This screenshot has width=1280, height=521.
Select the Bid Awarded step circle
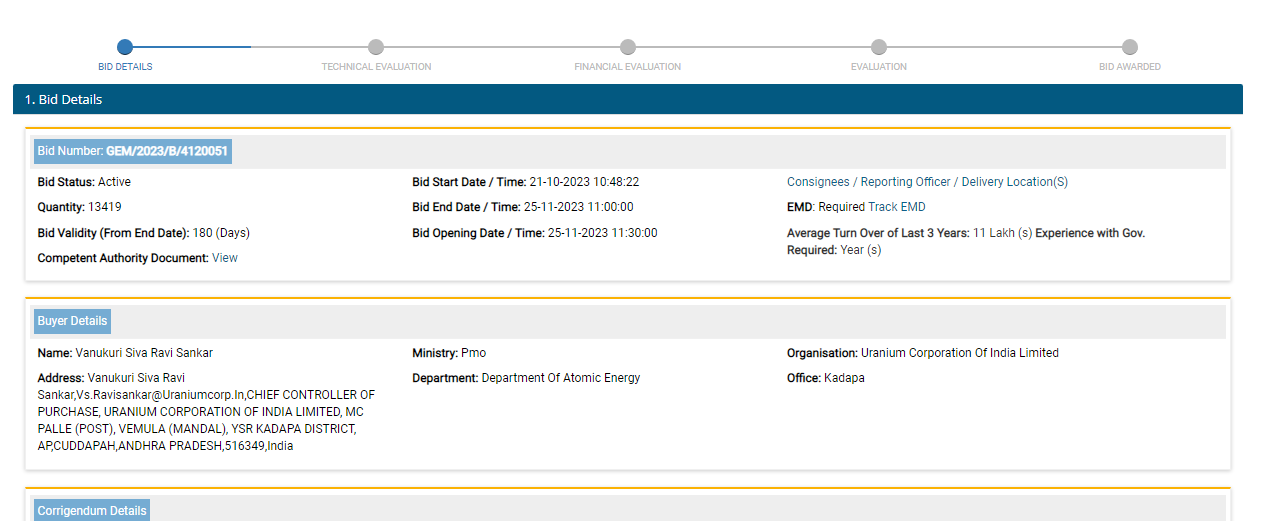pos(1130,47)
